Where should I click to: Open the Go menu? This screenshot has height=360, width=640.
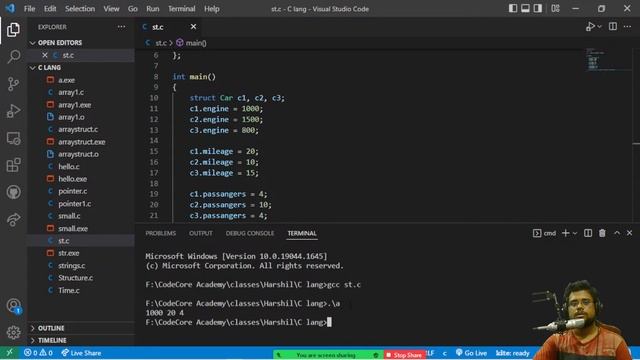click(x=133, y=9)
